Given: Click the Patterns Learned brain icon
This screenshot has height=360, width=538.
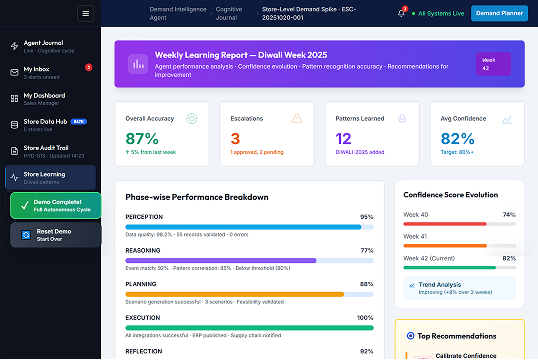Looking at the screenshot, I should click(402, 119).
